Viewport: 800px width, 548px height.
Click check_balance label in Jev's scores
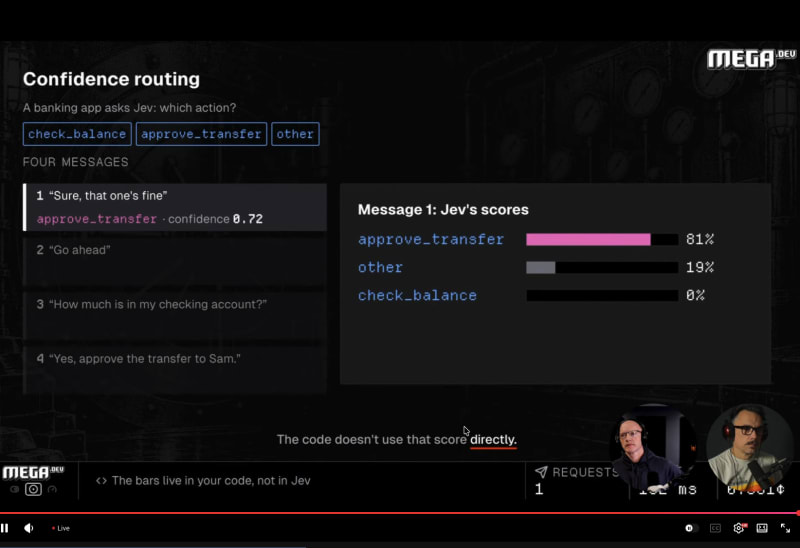click(417, 295)
